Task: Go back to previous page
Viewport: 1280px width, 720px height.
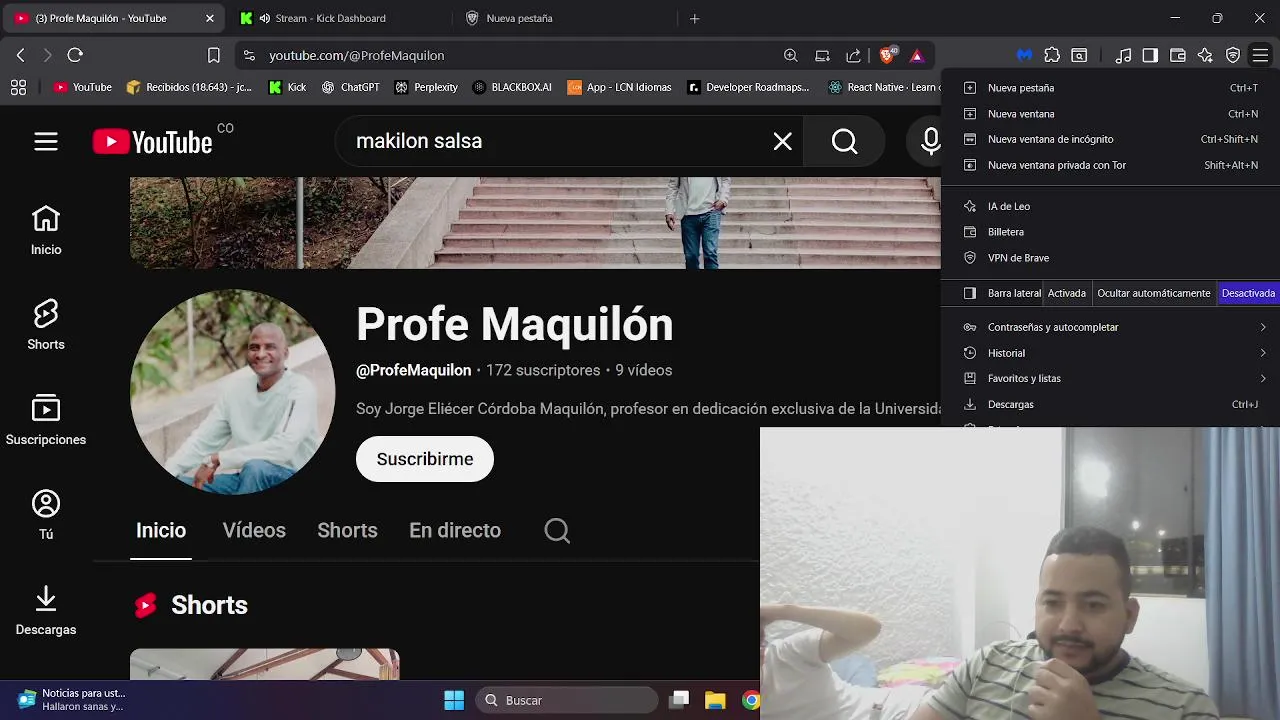Action: coord(20,55)
